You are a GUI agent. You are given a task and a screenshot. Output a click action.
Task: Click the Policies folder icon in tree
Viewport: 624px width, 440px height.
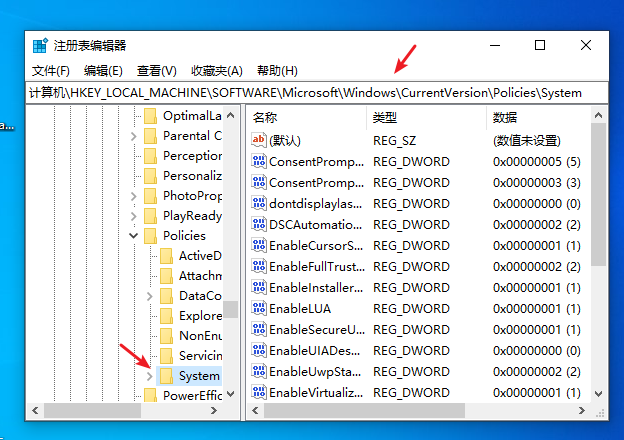[150, 236]
